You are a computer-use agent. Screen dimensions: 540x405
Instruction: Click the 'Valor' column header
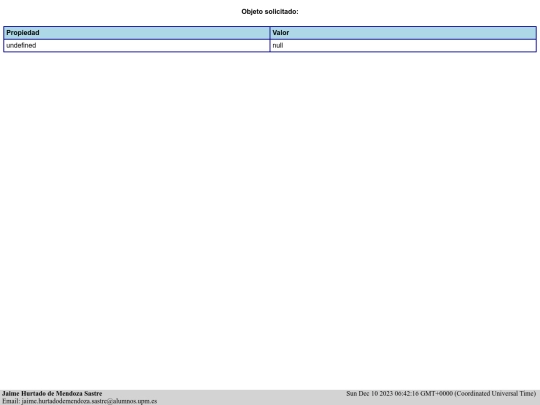[403, 33]
